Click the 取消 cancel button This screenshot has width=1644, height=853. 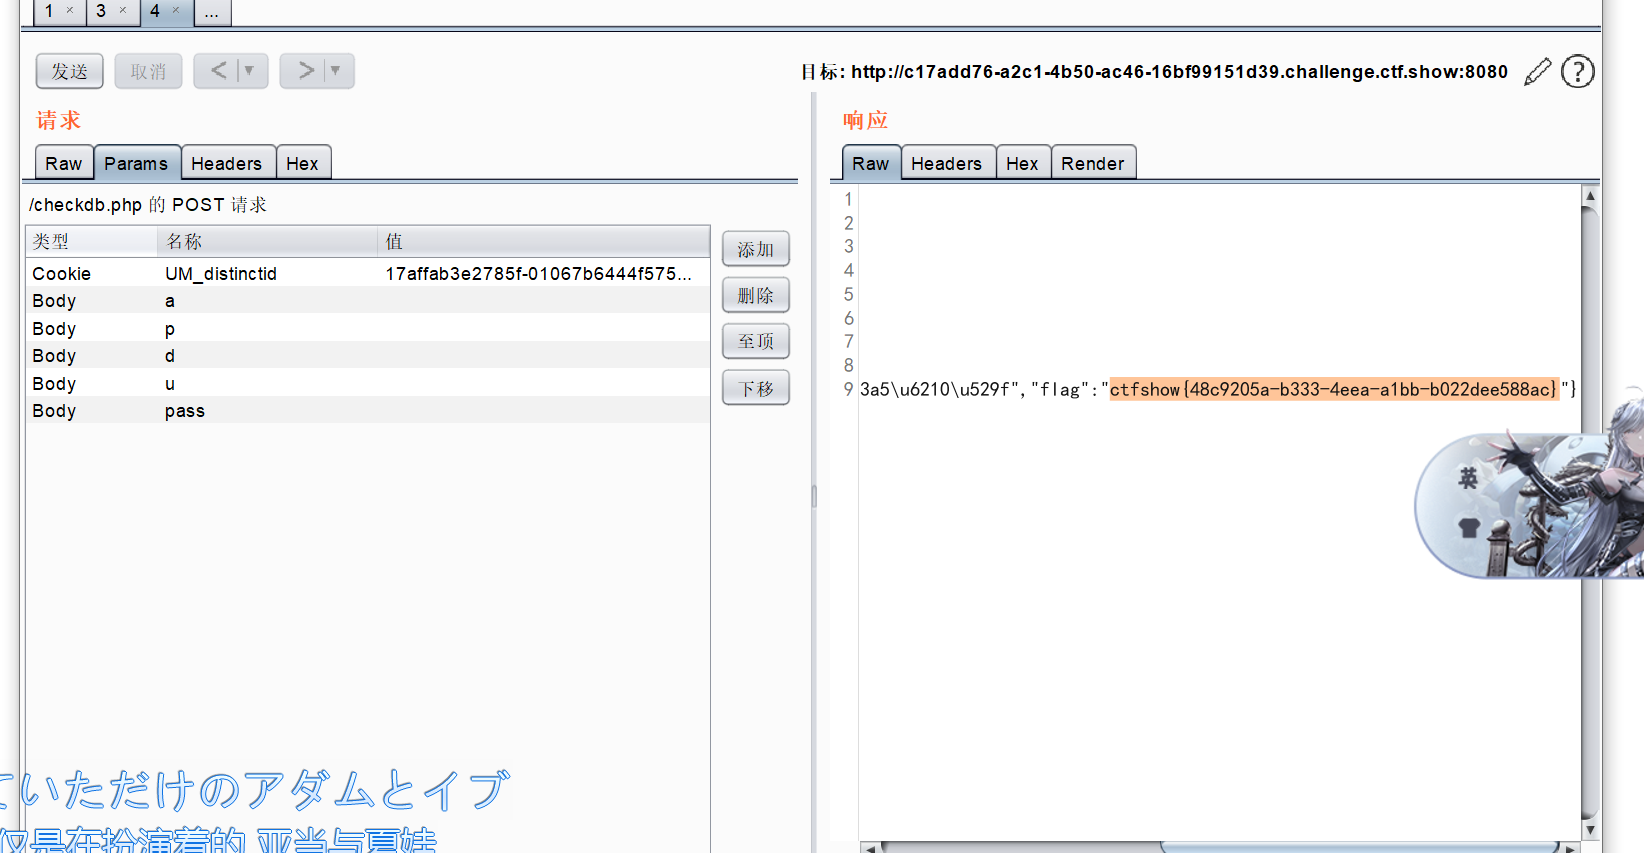coord(148,71)
